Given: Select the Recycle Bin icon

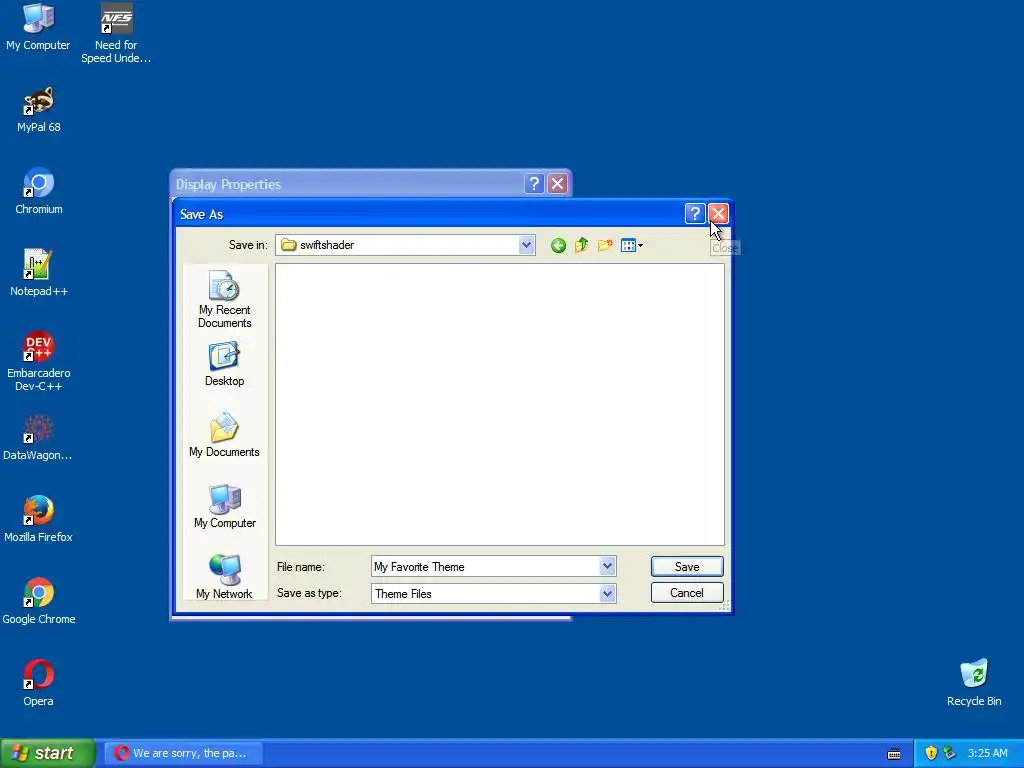Looking at the screenshot, I should tap(974, 684).
